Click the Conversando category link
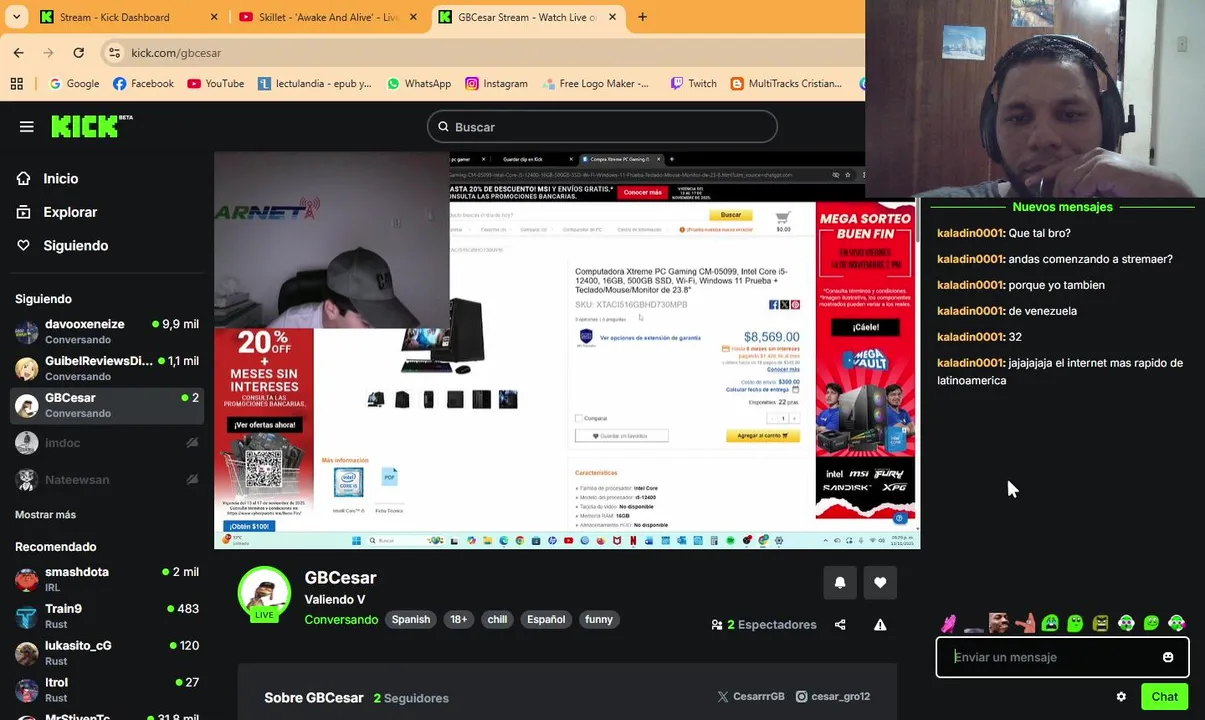This screenshot has height=720, width=1205. (x=341, y=619)
